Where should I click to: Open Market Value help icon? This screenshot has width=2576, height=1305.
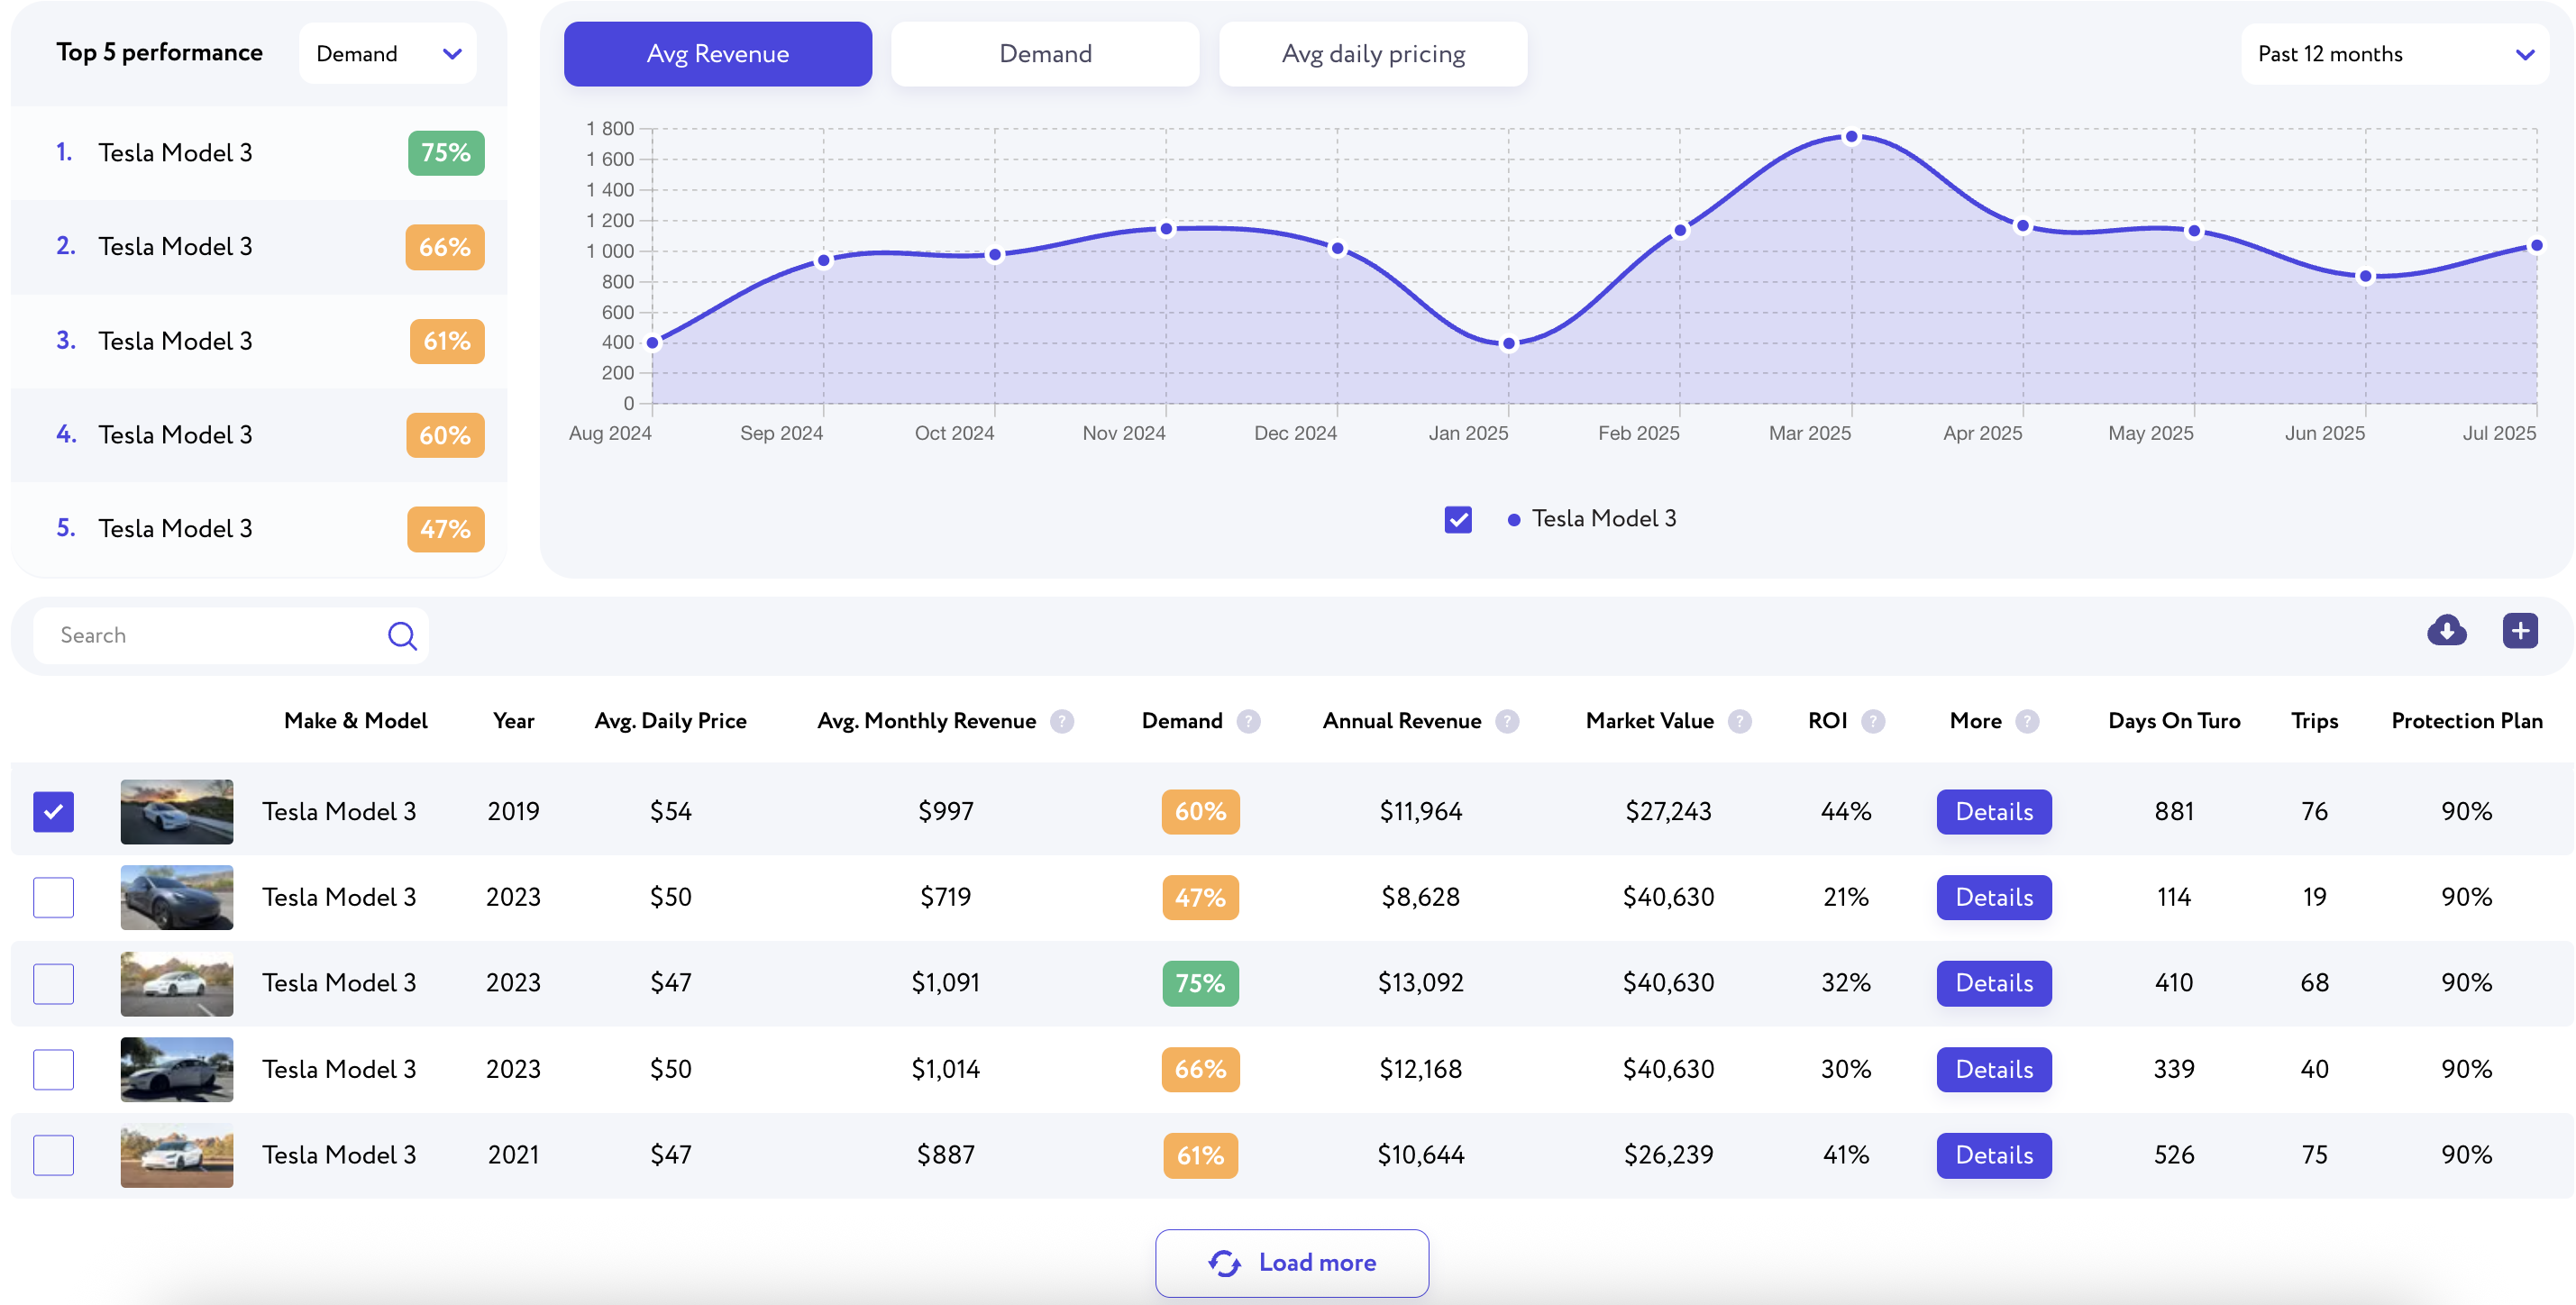[x=1740, y=721]
